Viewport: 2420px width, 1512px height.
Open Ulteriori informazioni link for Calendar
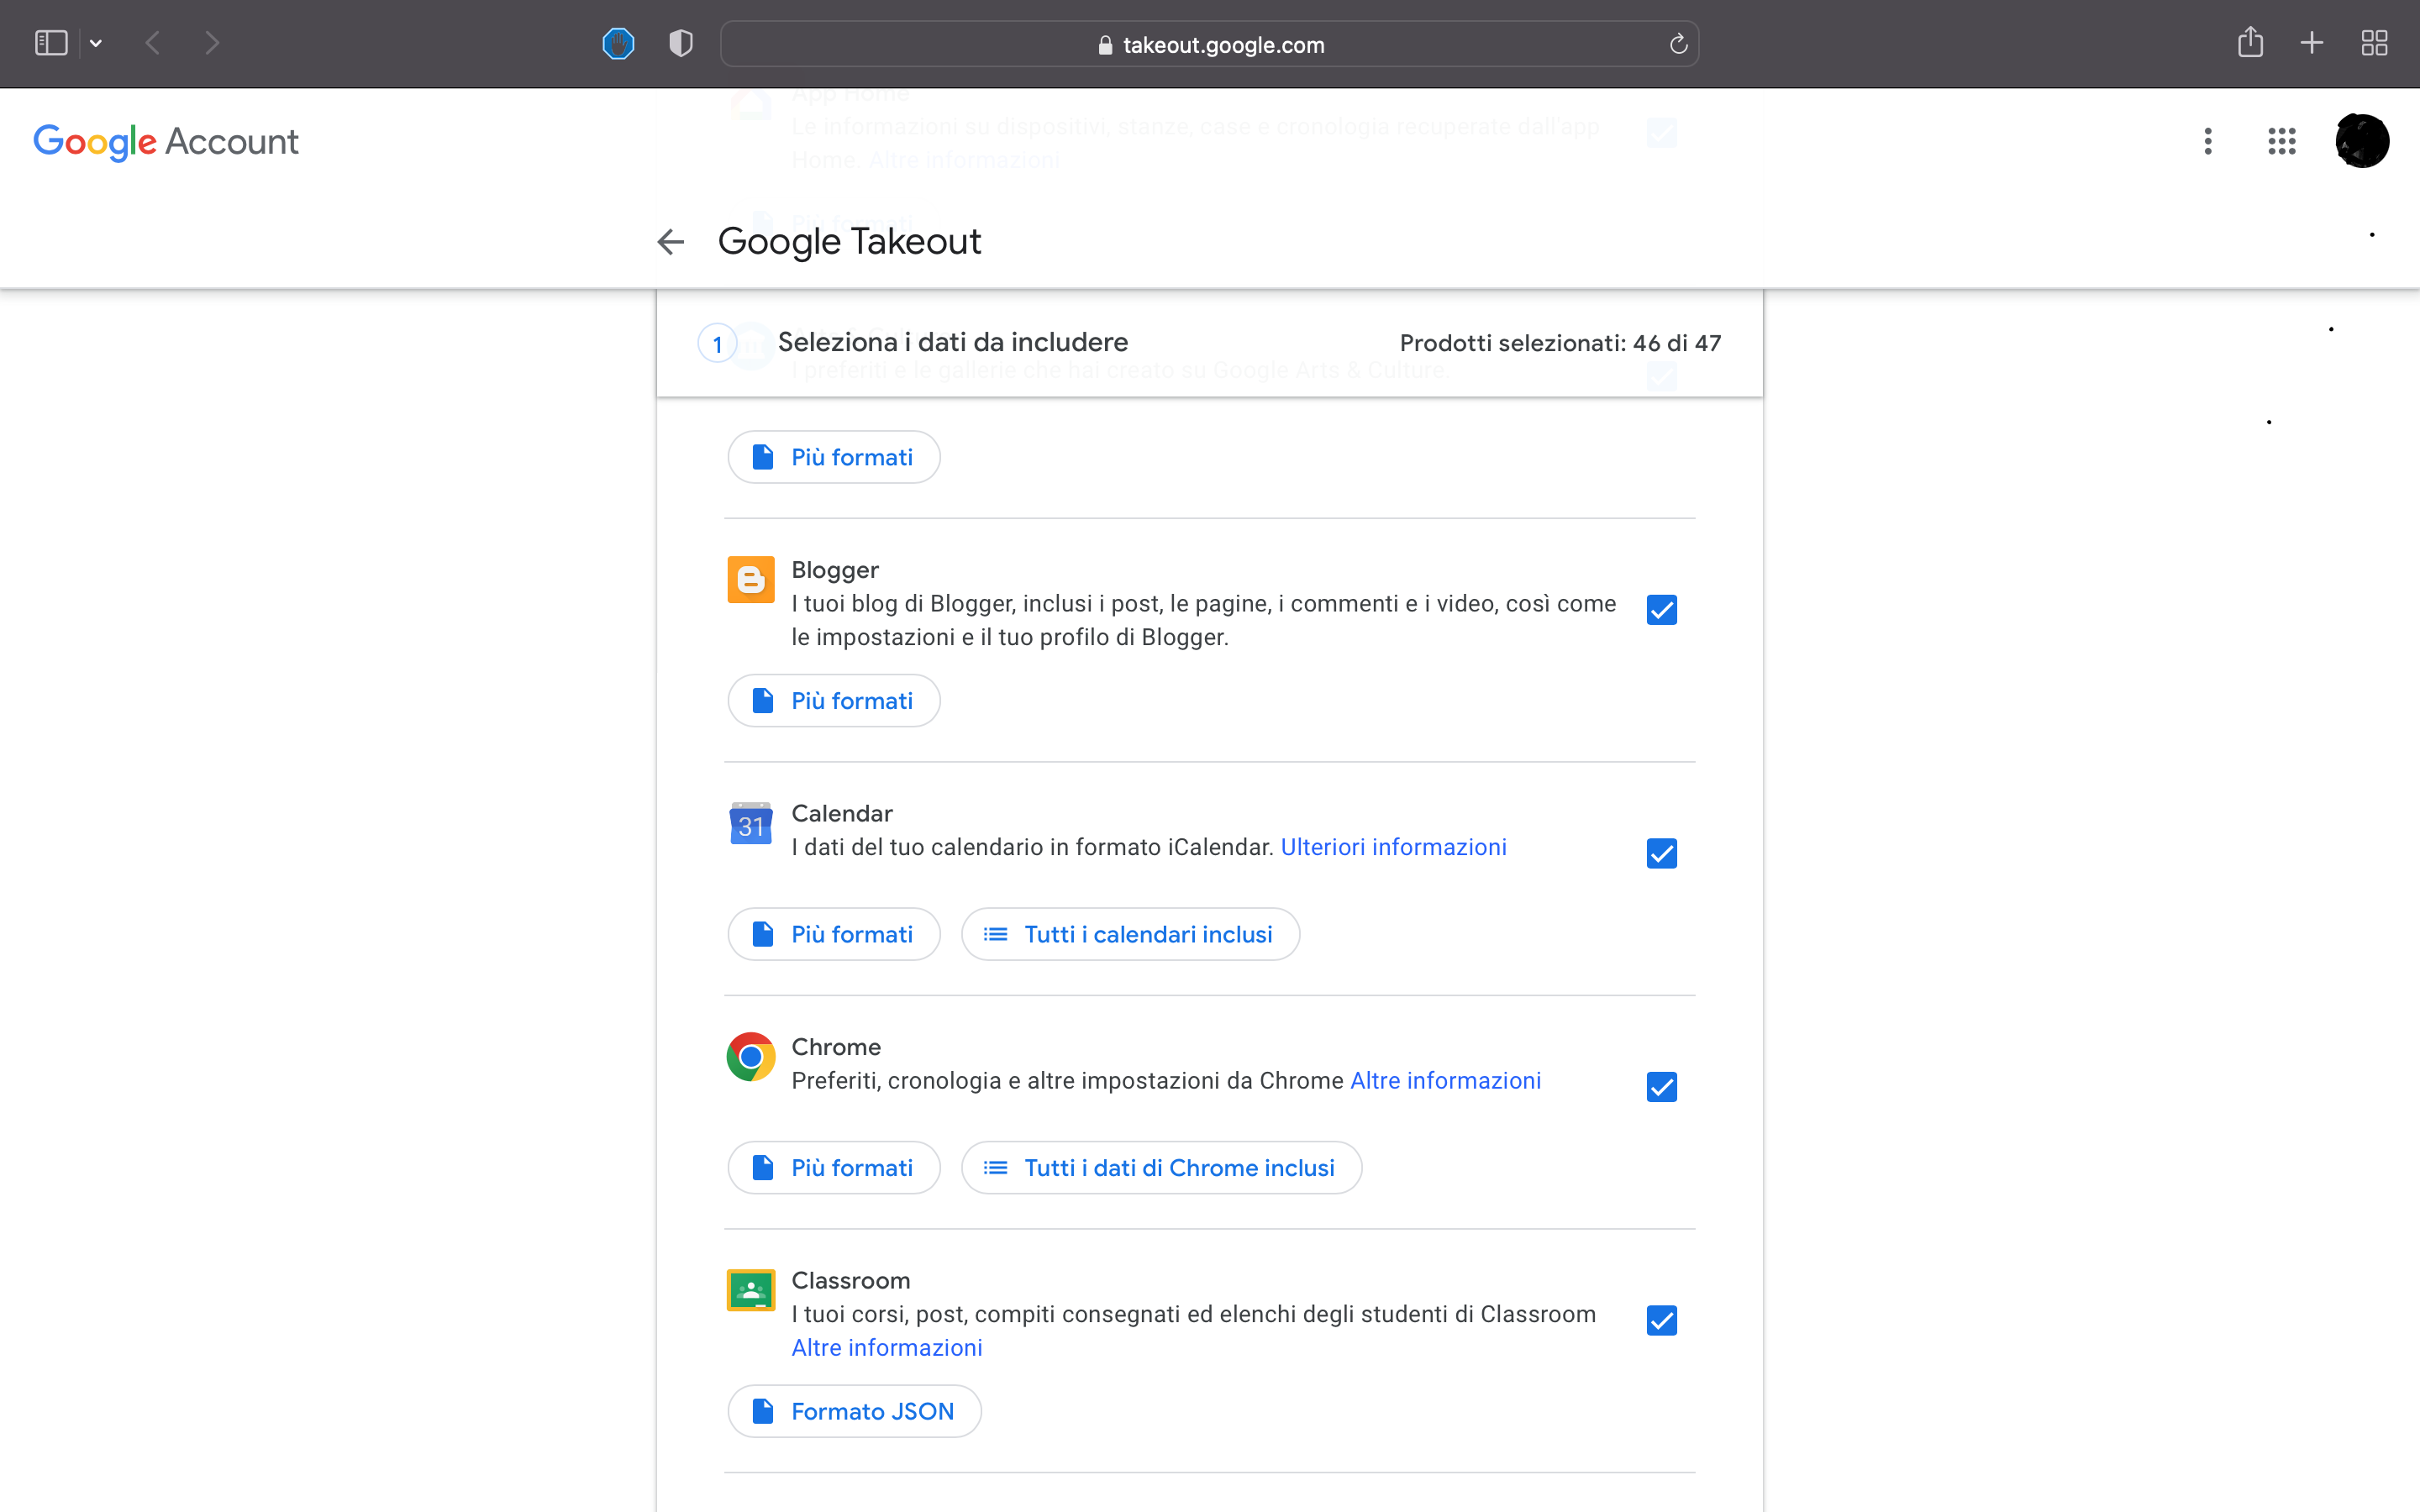[1394, 846]
